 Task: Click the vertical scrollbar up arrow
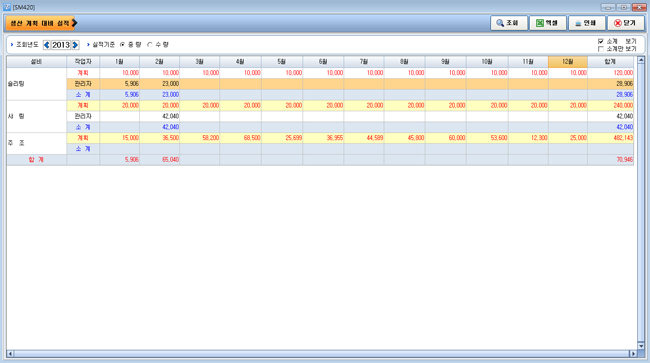641,60
